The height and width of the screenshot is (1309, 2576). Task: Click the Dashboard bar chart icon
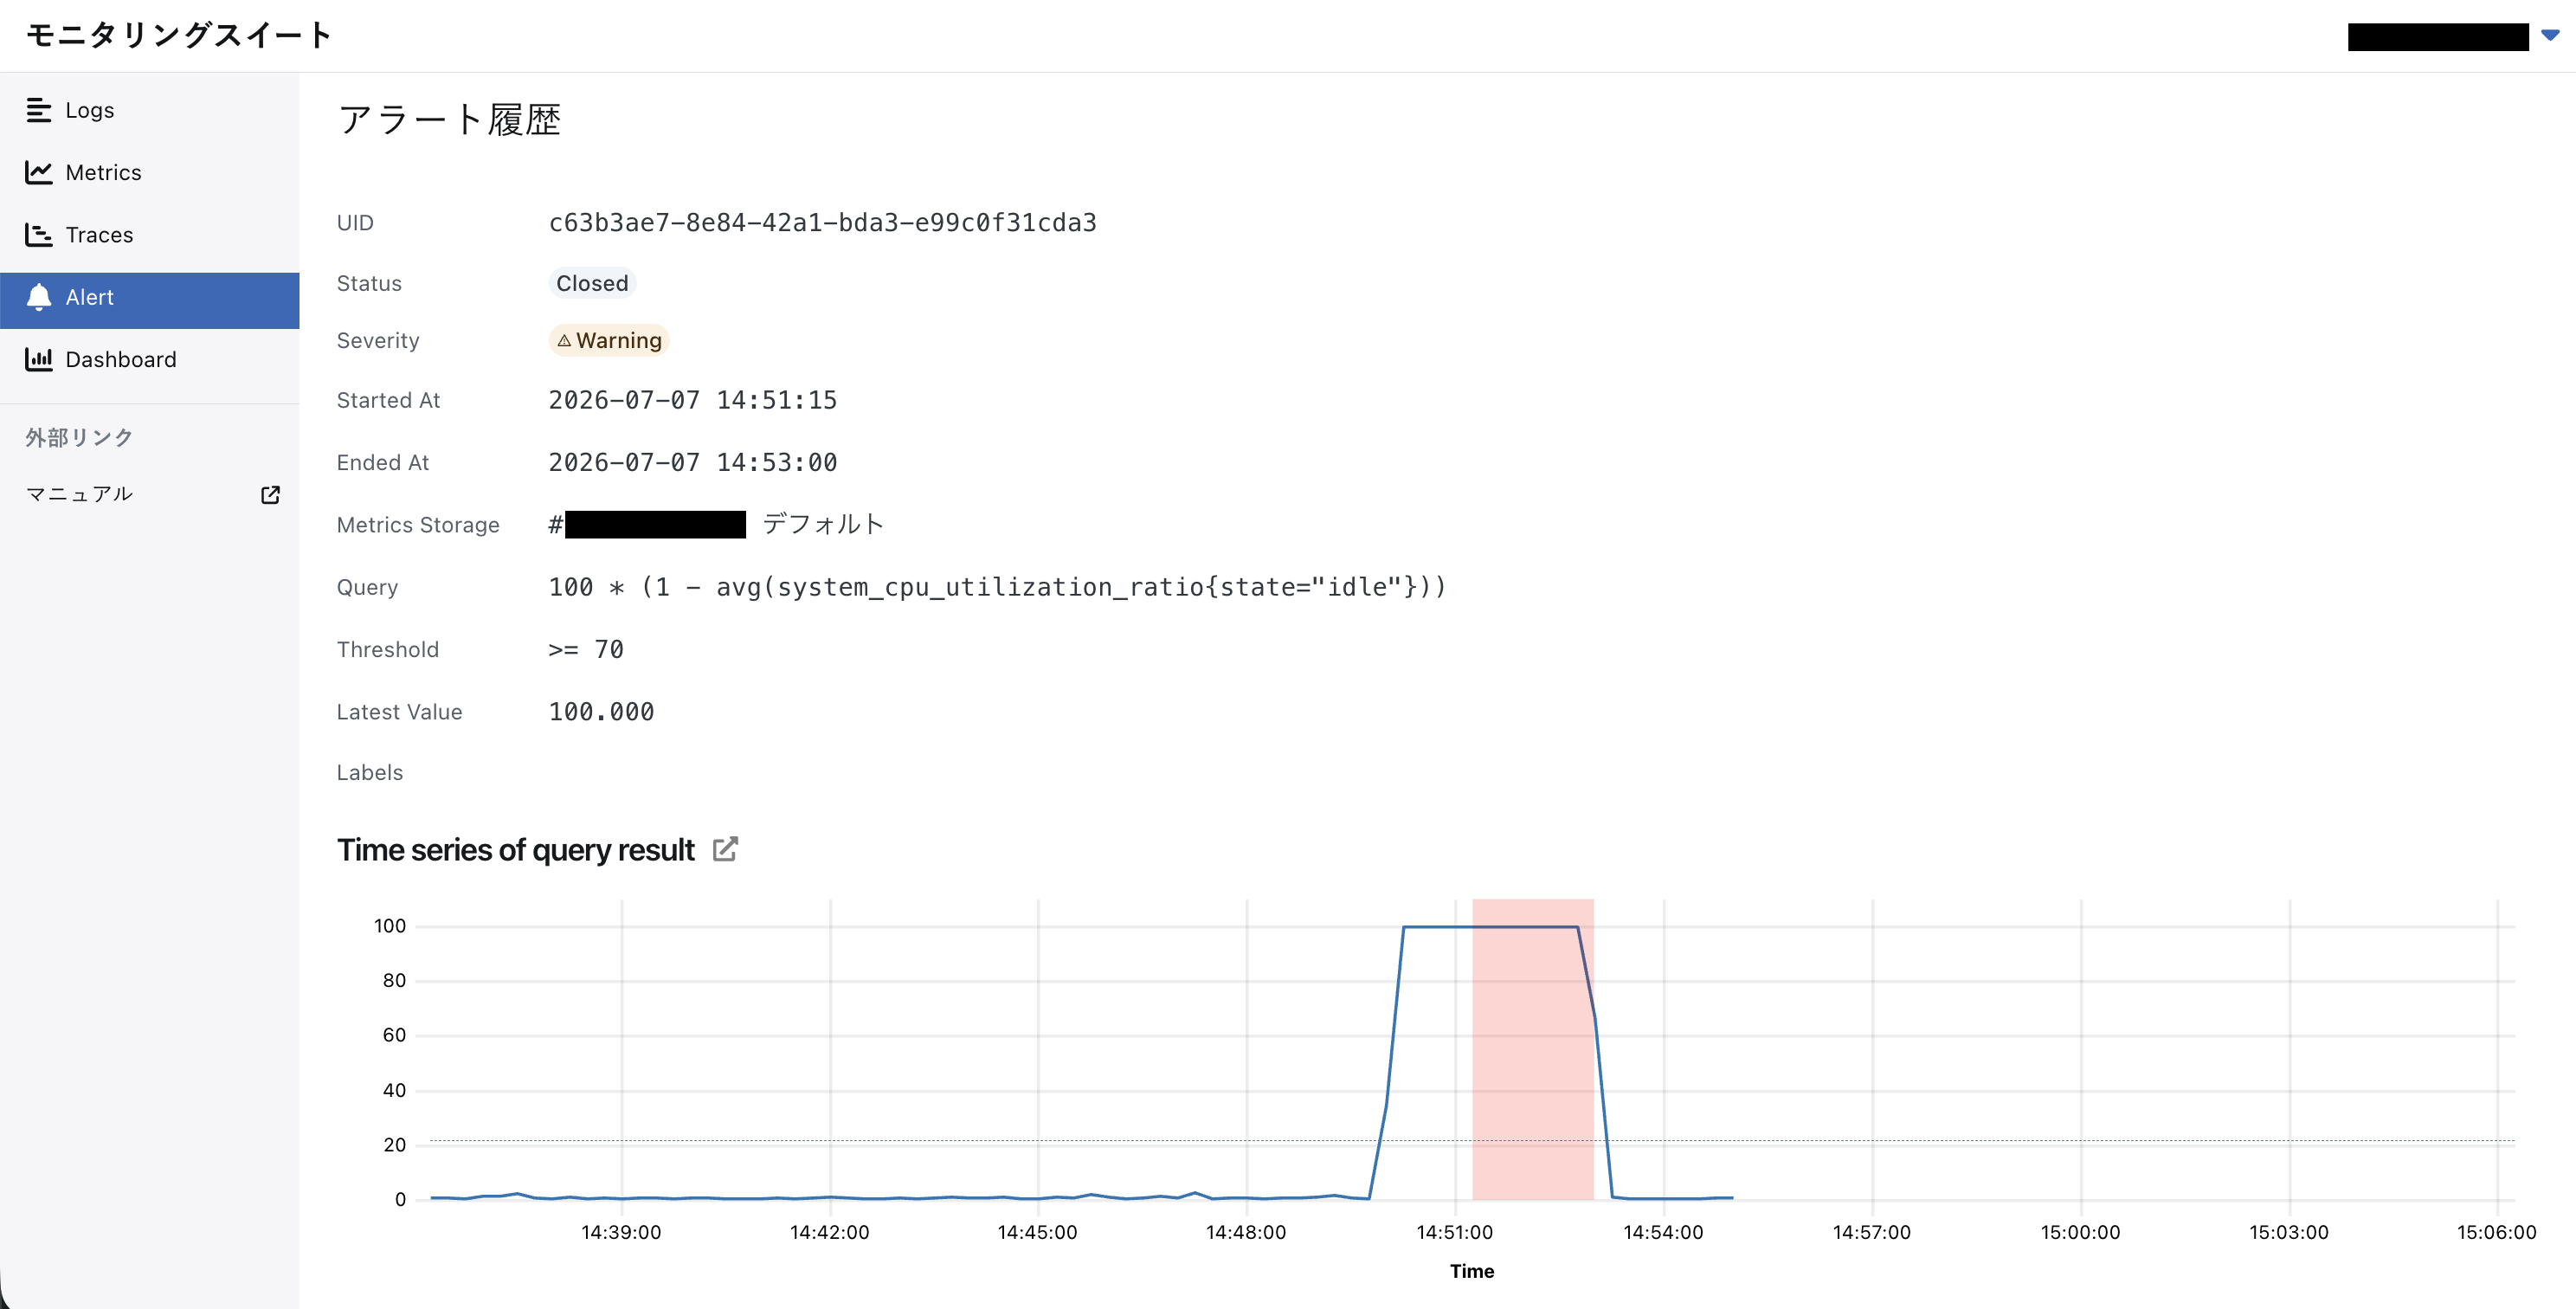pos(38,359)
